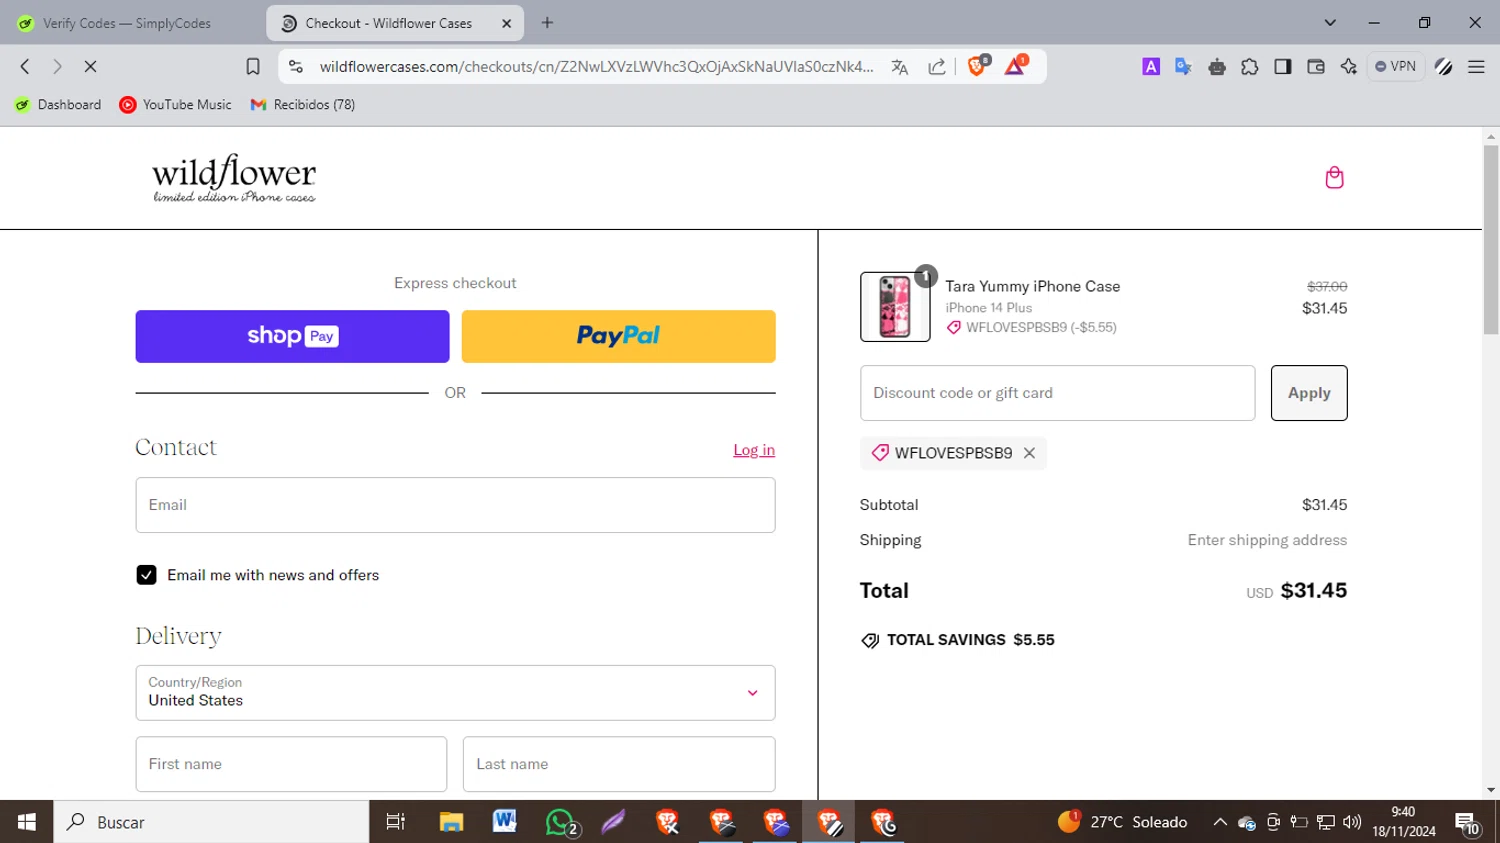Click the browser address bar URL

596,66
